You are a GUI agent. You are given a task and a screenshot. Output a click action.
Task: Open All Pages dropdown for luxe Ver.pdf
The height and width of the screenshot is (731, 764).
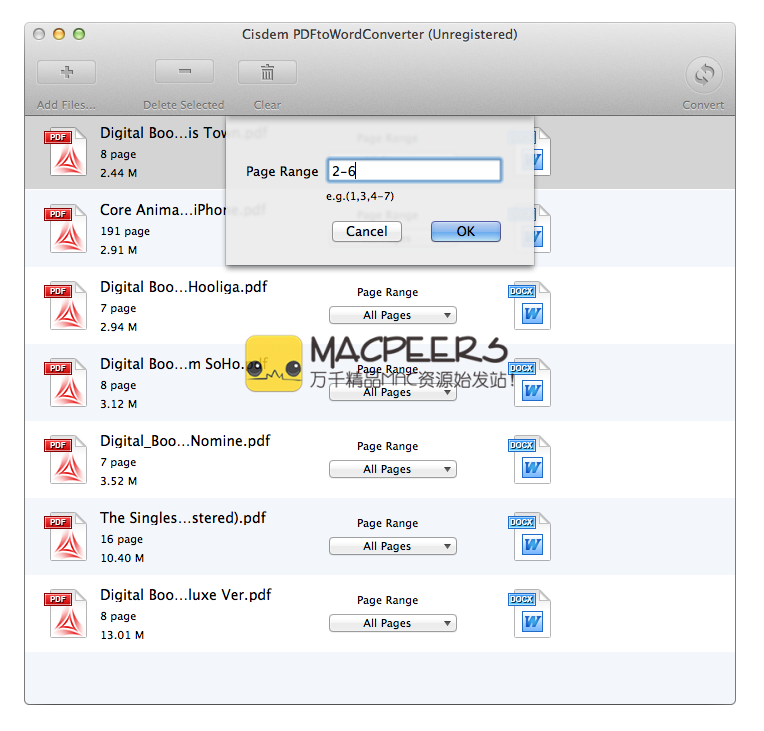(392, 623)
